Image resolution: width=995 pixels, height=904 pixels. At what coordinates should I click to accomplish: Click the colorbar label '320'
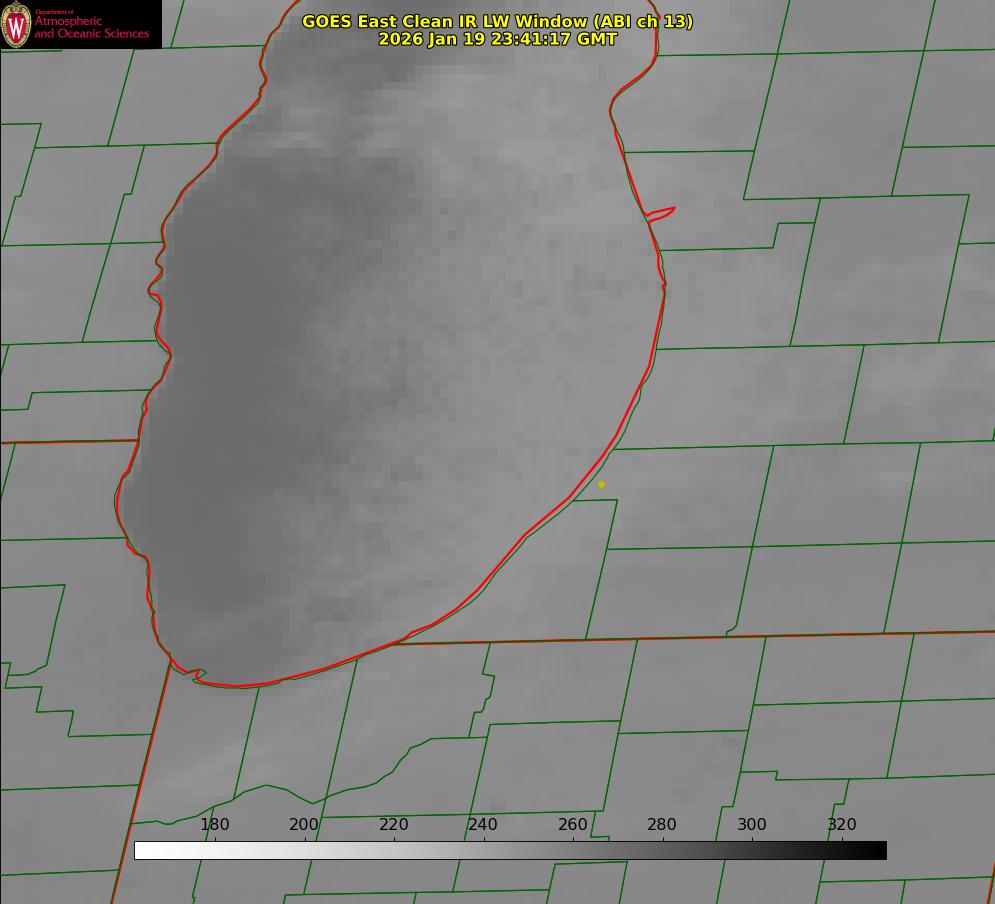(842, 824)
